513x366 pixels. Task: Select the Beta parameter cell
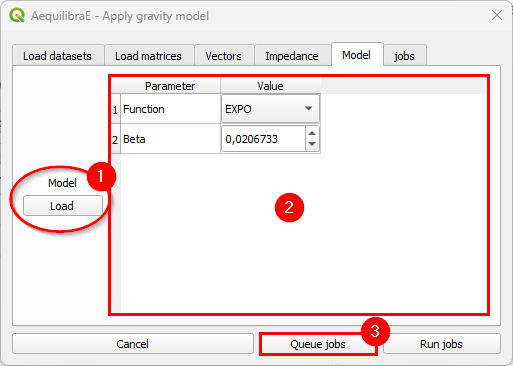click(170, 139)
